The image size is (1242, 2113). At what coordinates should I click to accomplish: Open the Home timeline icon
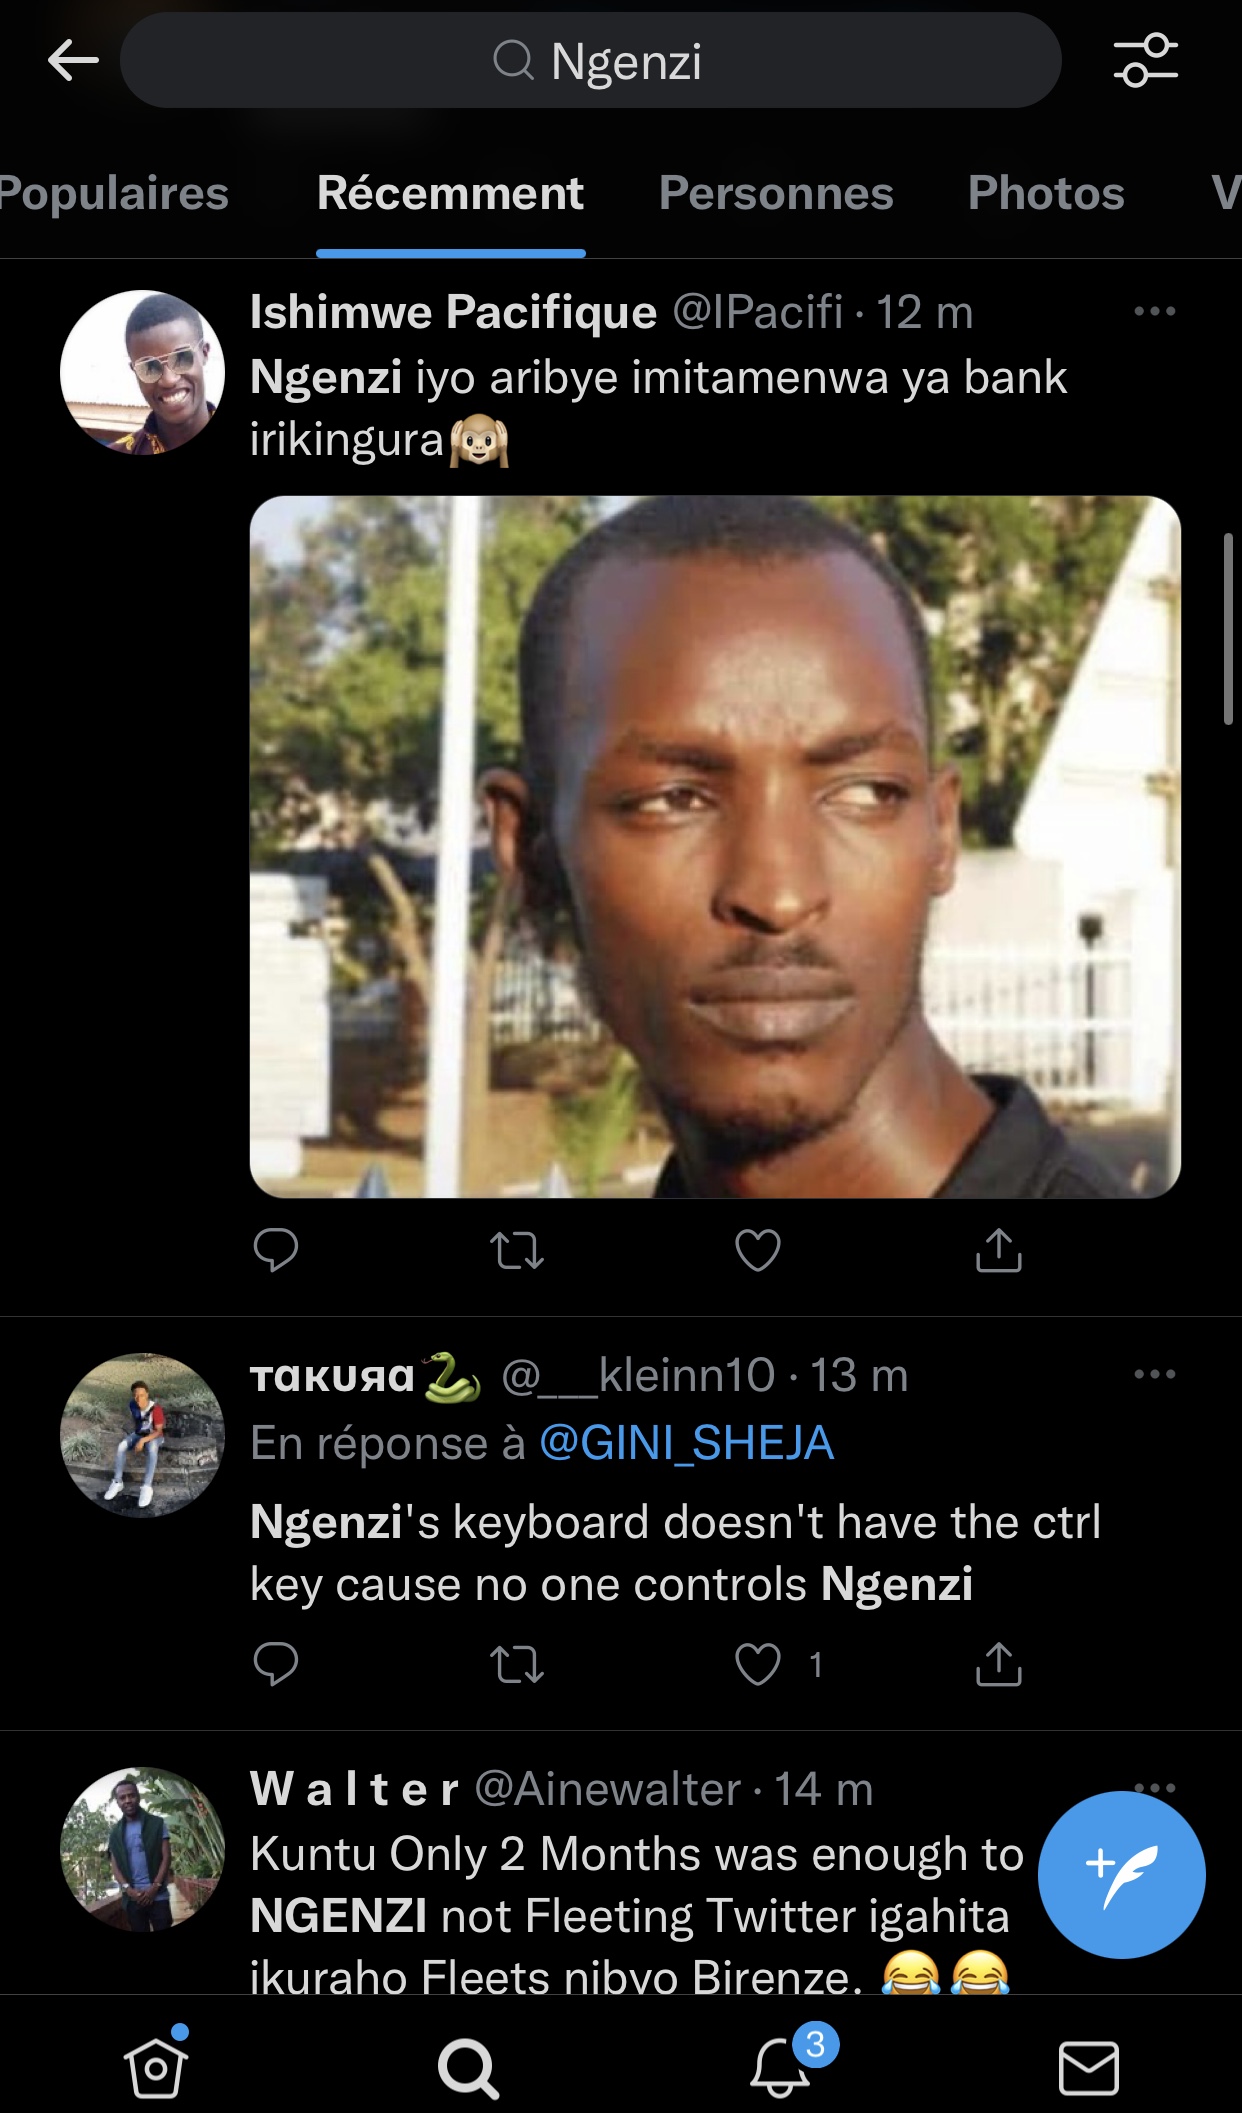click(156, 2067)
